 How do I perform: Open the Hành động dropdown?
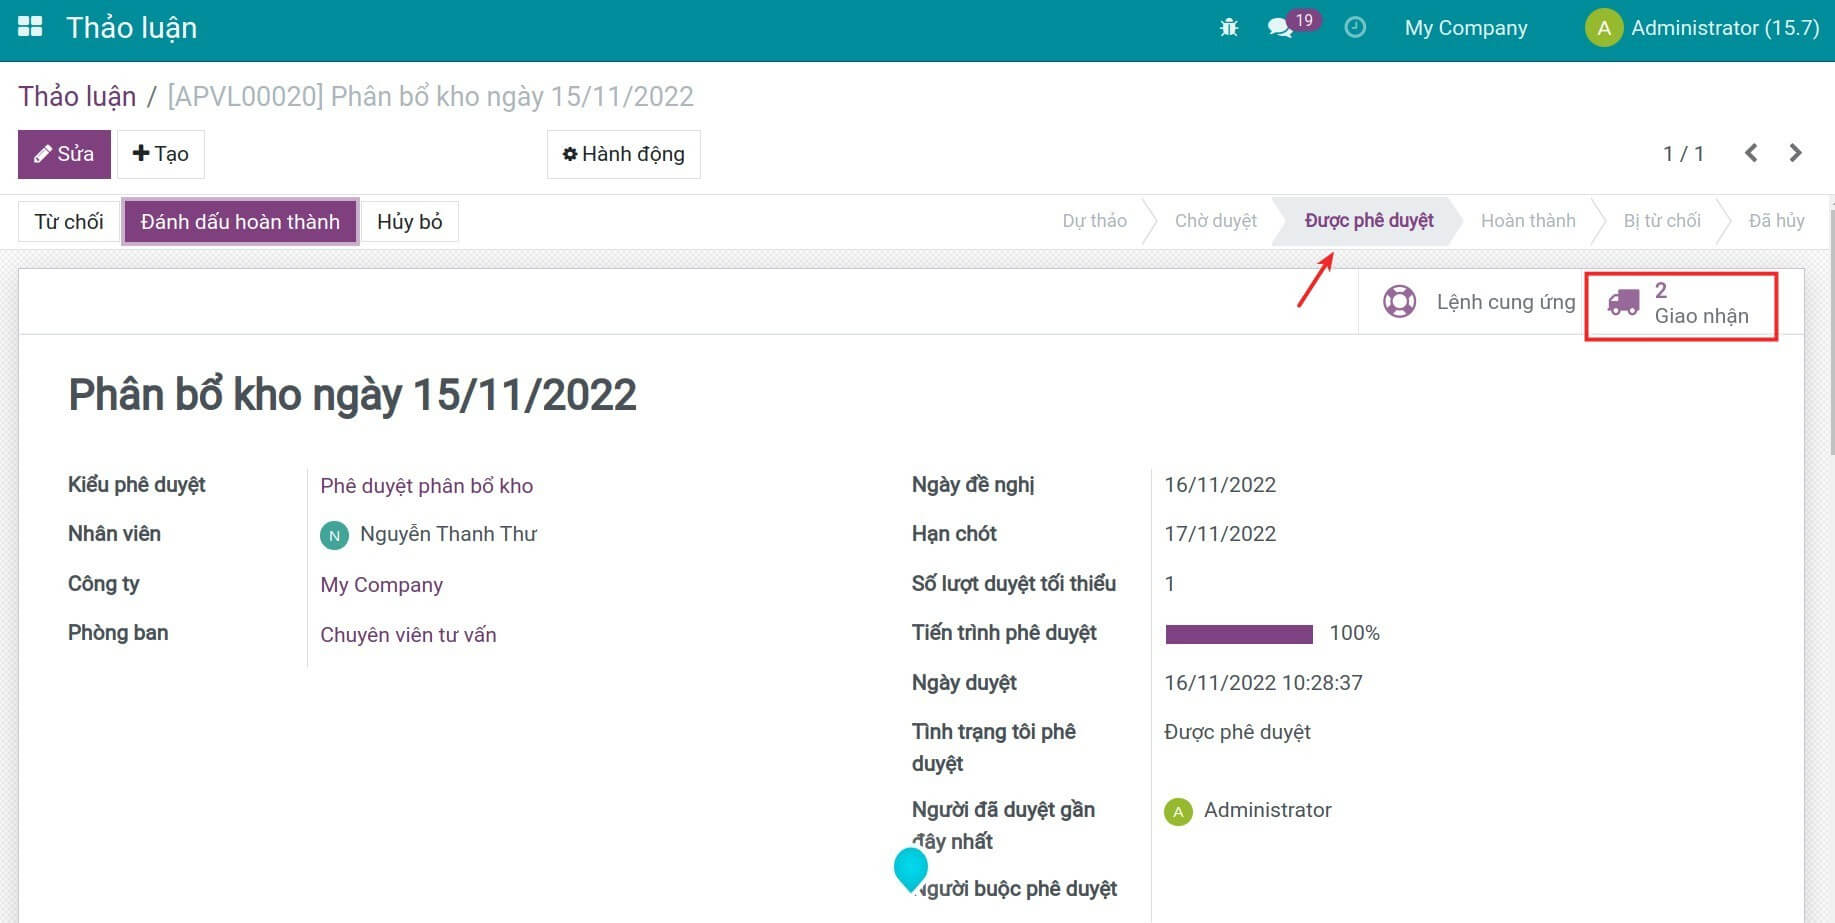point(623,154)
